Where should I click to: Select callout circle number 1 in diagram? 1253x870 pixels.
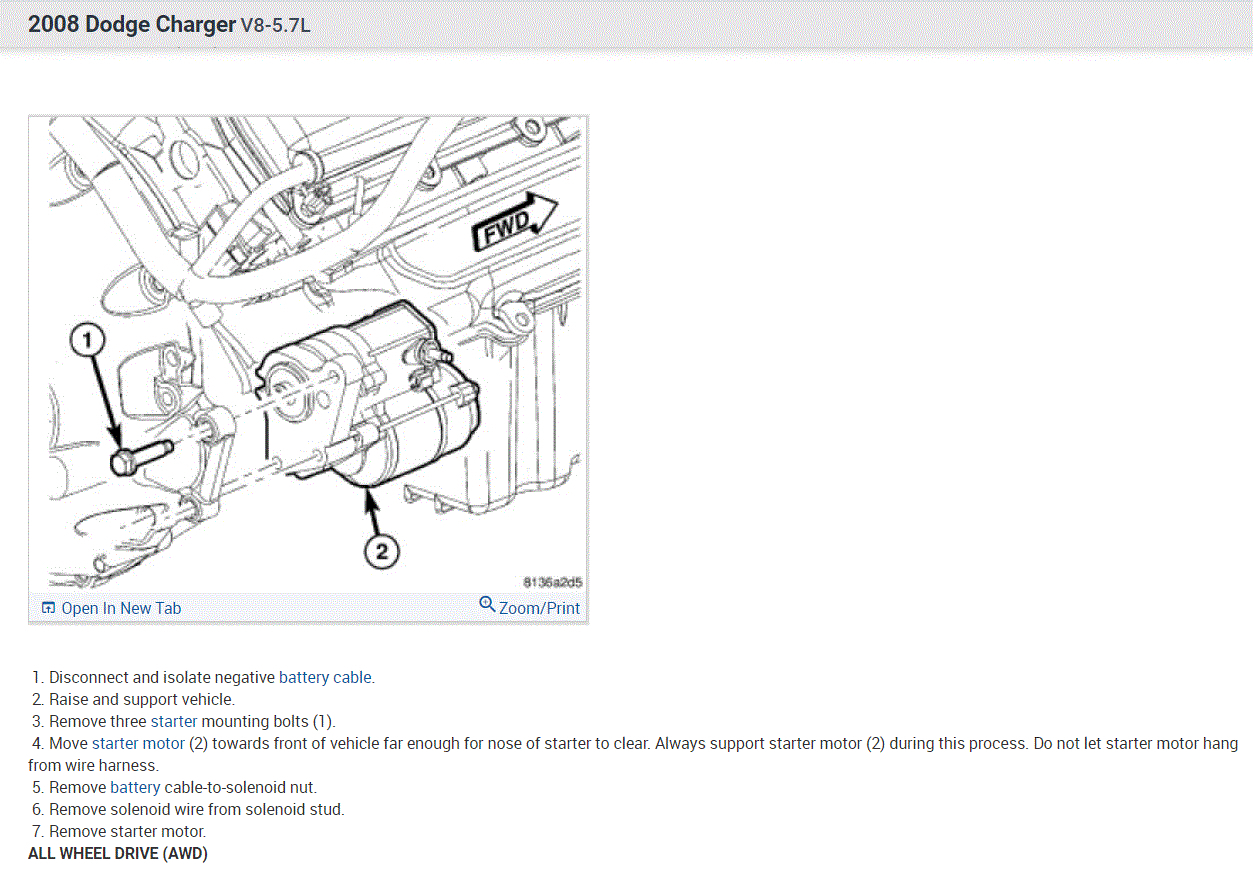[87, 341]
